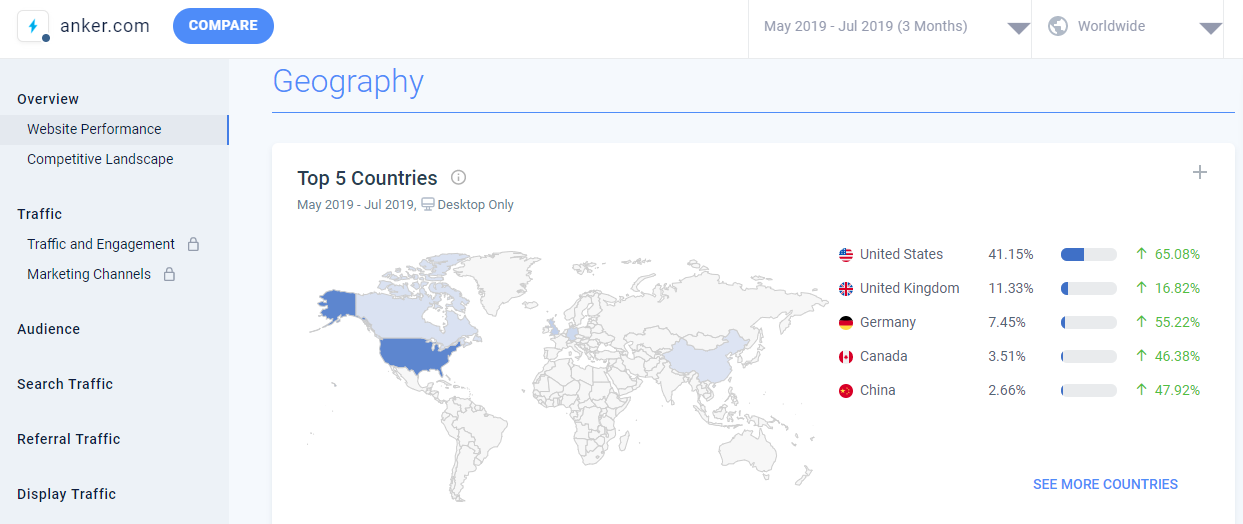
Task: Click the lock icon next to Marketing Channels
Action: (x=170, y=274)
